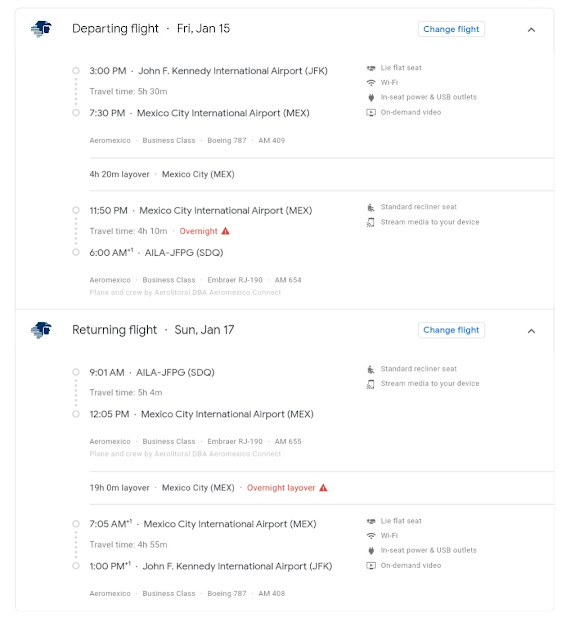Click the On-demand video icon for AM 409
The height and width of the screenshot is (640, 566).
371,112
